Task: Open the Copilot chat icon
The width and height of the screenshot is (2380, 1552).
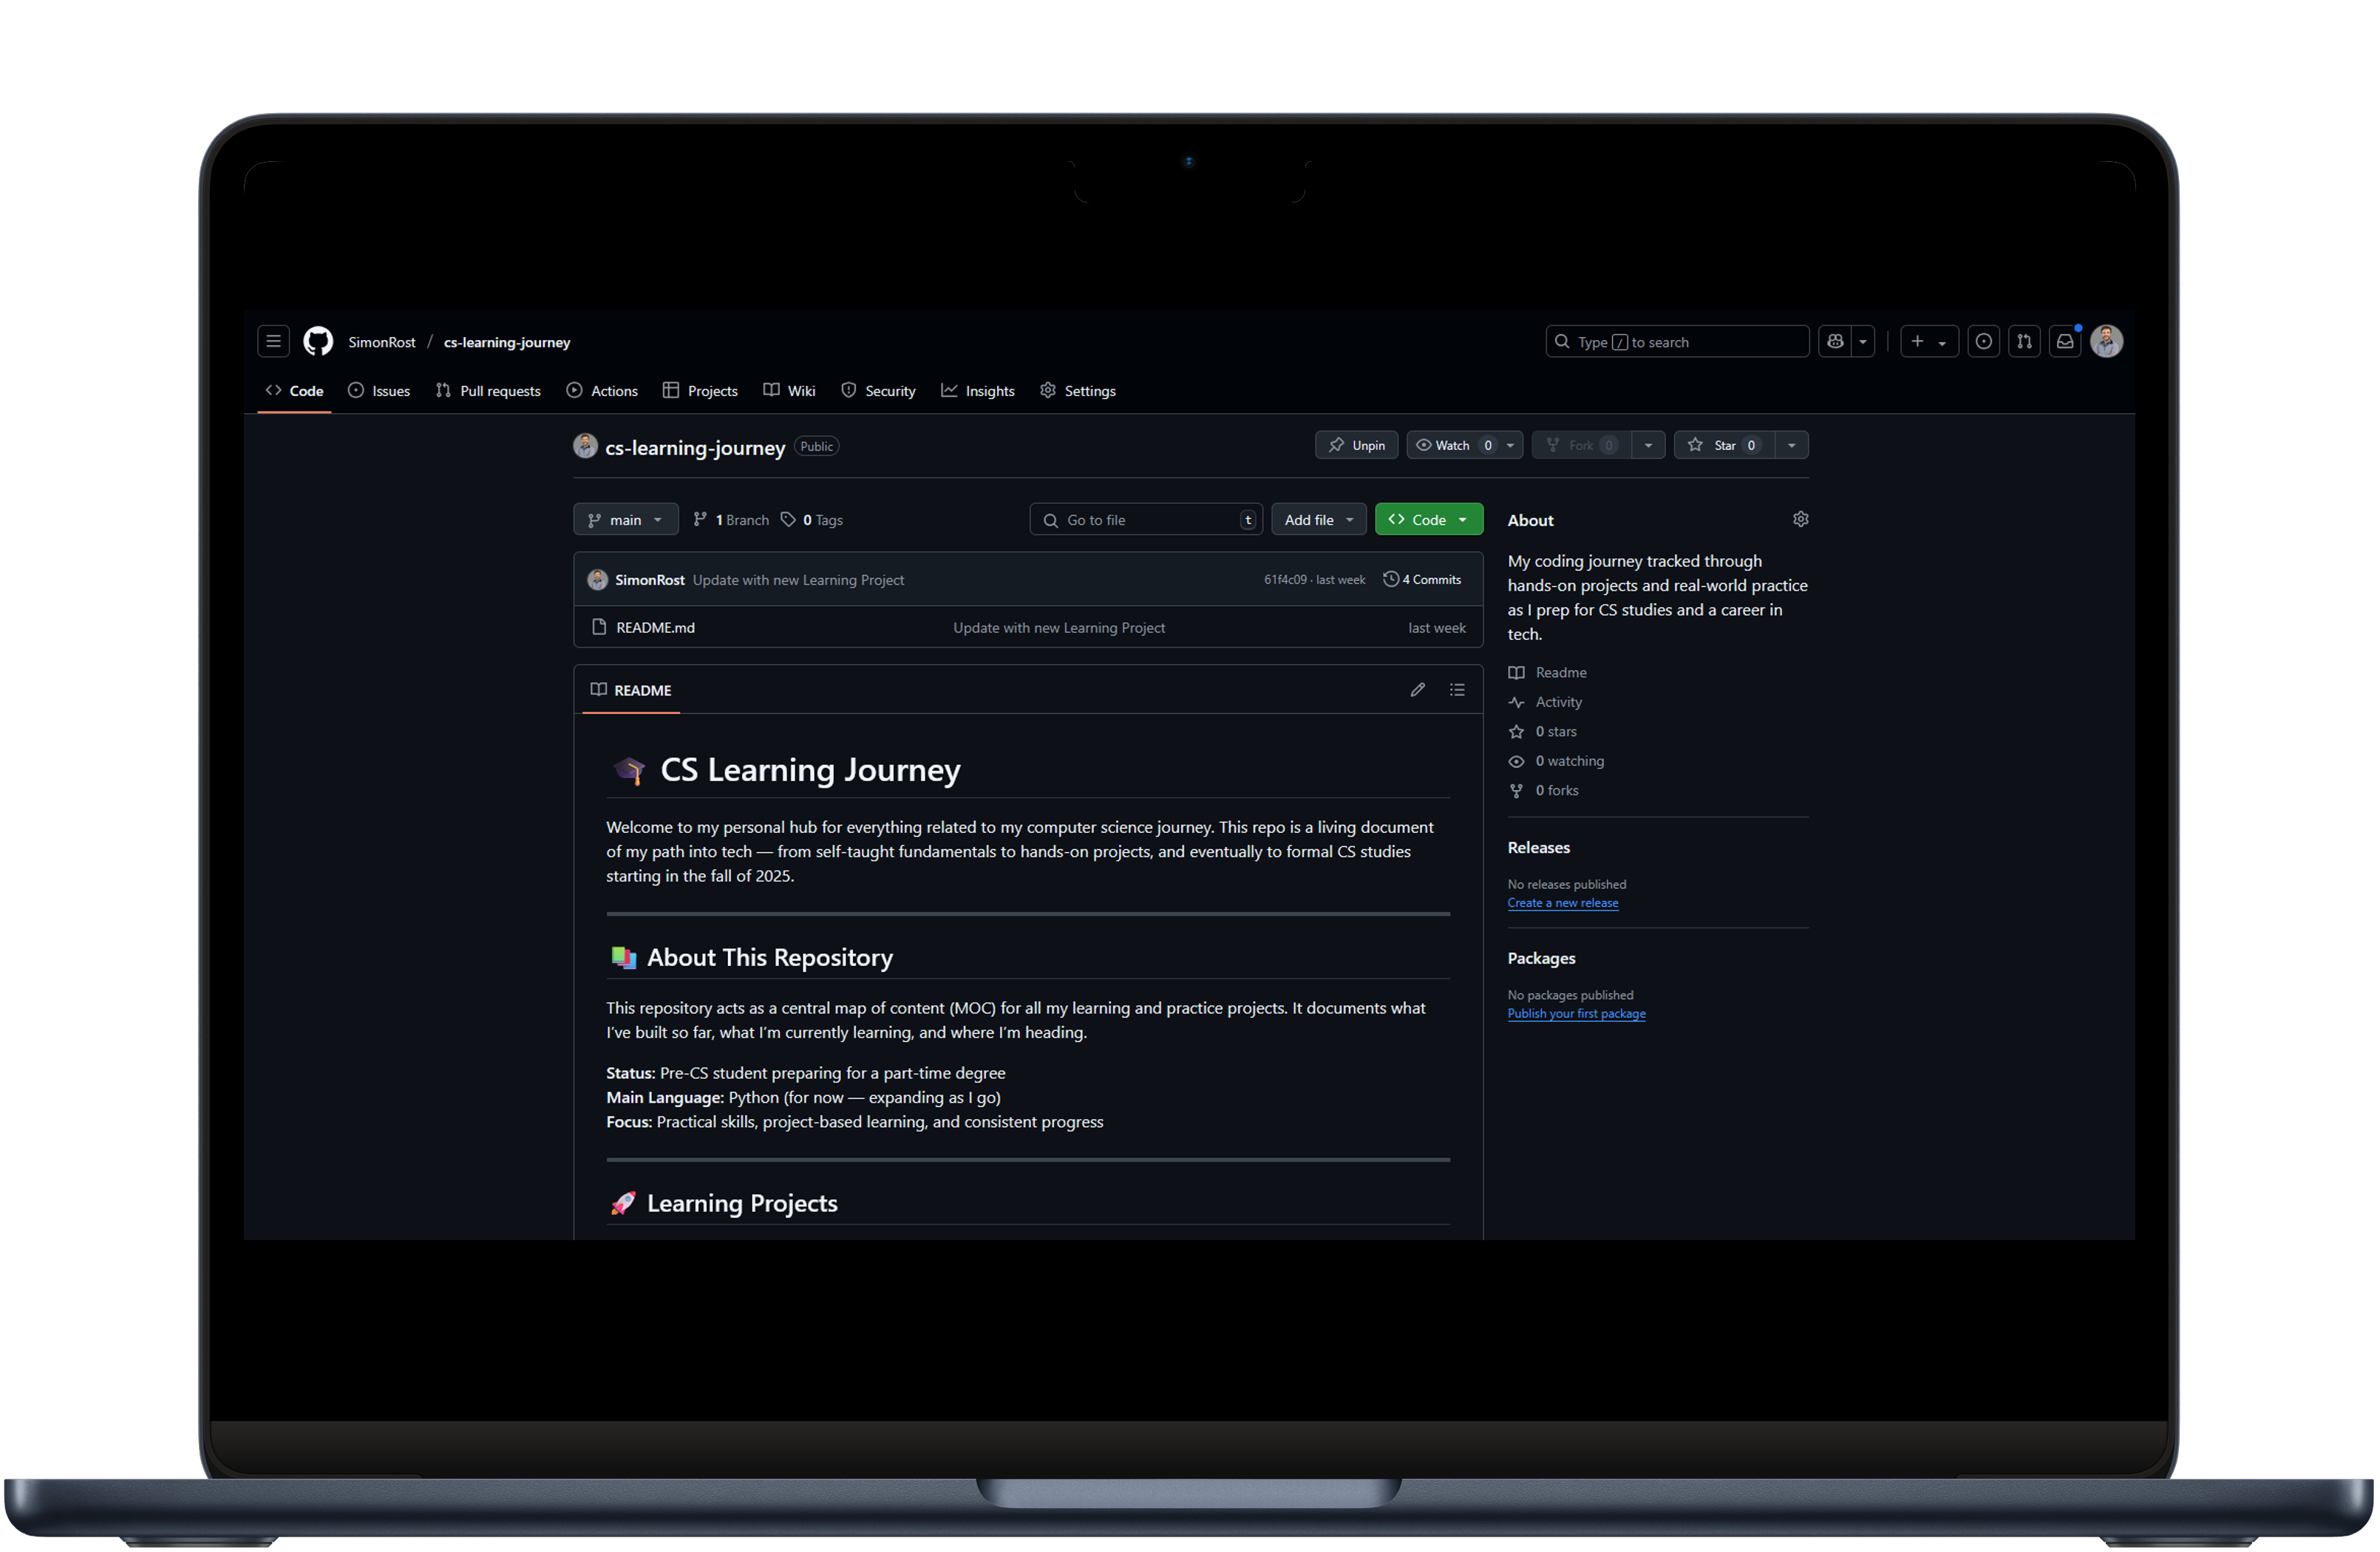Action: point(1835,342)
